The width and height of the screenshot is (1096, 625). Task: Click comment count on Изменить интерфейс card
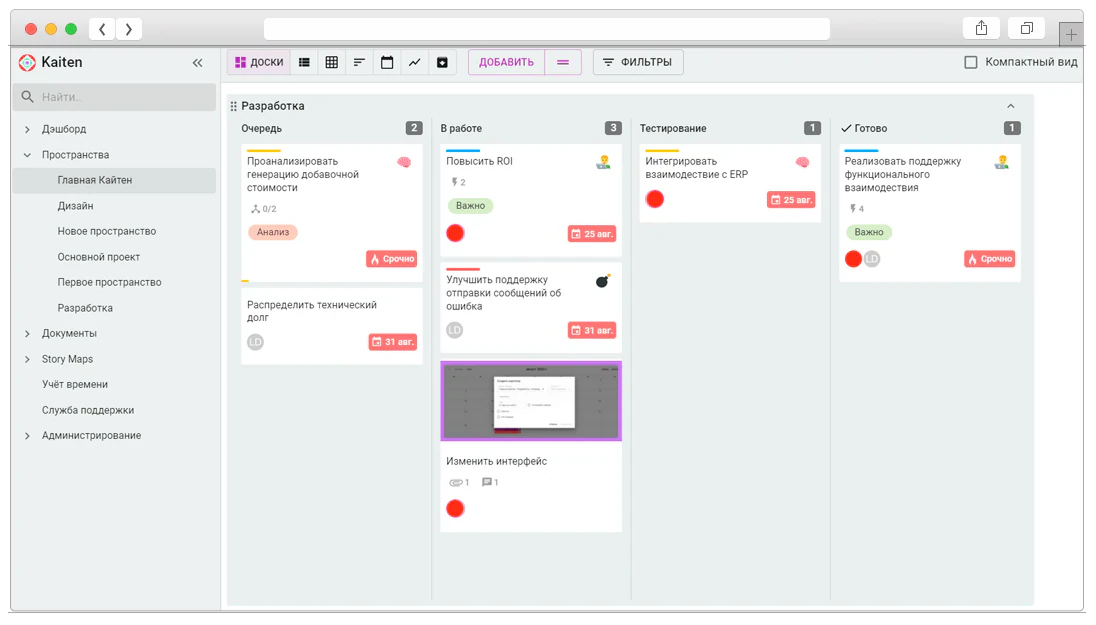pyautogui.click(x=490, y=482)
